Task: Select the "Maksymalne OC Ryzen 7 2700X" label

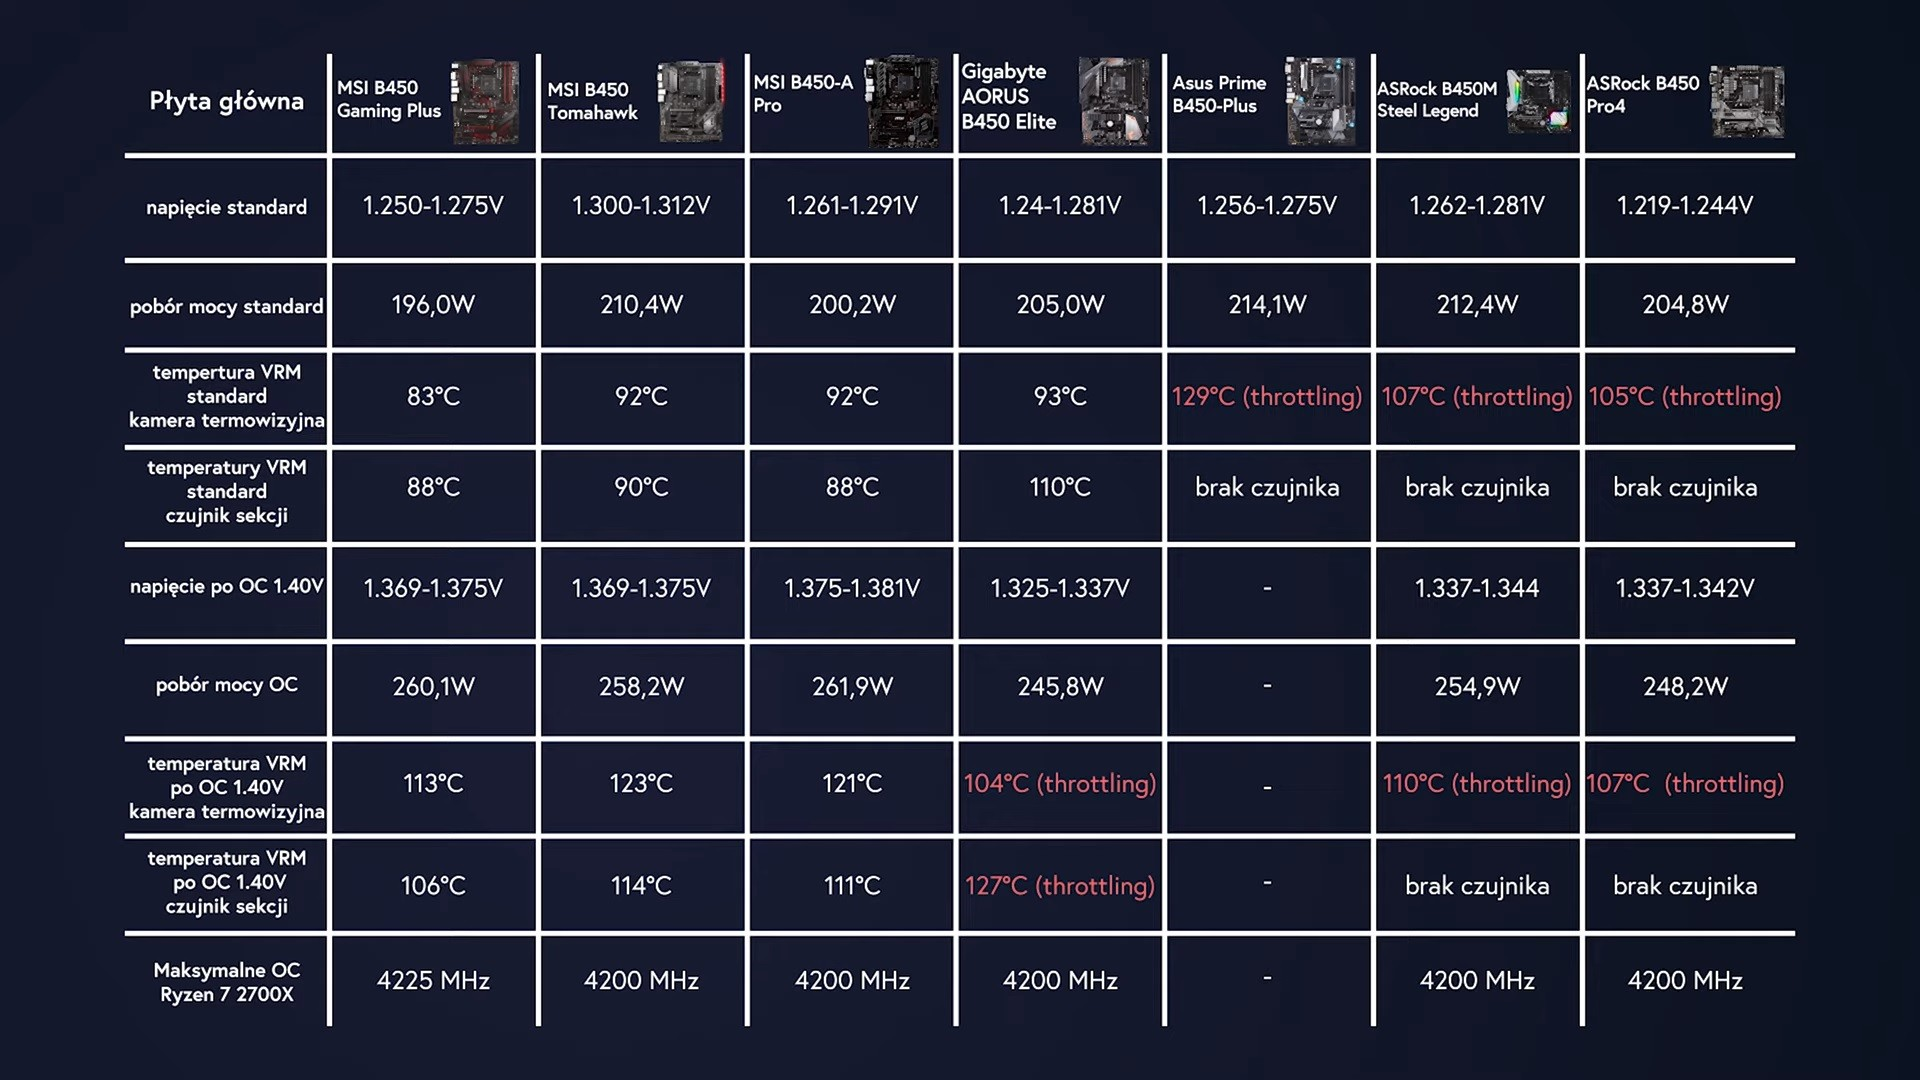Action: coord(226,982)
